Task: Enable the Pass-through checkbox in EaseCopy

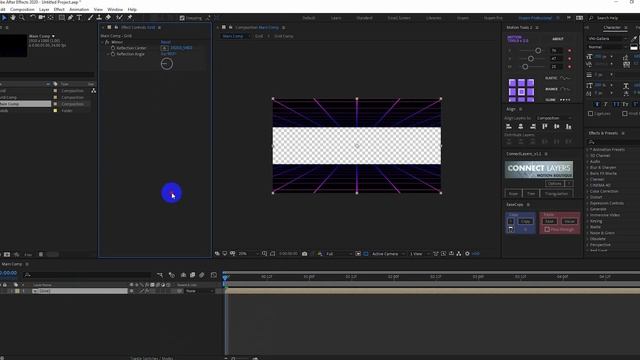Action: 547,229
